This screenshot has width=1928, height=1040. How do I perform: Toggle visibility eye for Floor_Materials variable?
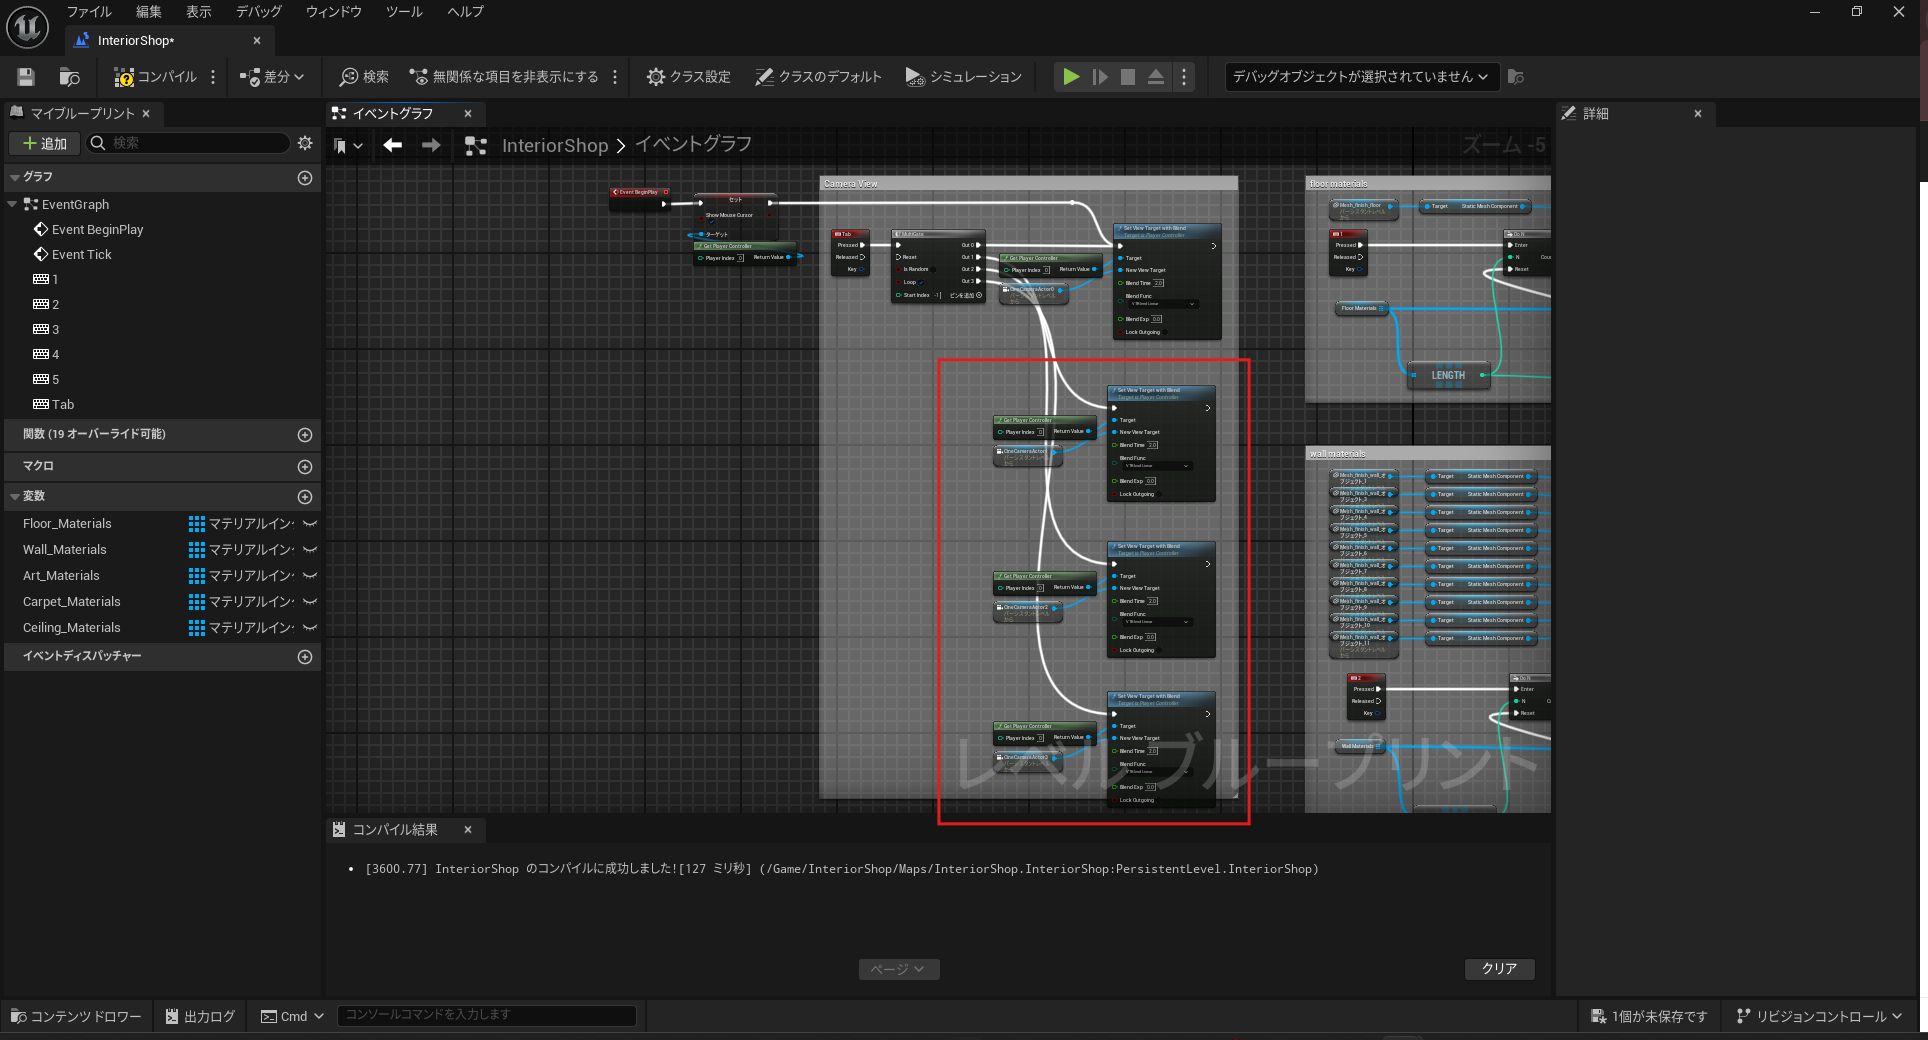click(310, 524)
